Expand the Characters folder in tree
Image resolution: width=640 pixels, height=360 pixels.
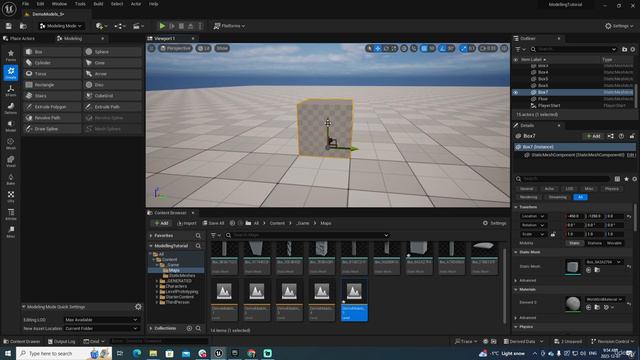point(157,286)
